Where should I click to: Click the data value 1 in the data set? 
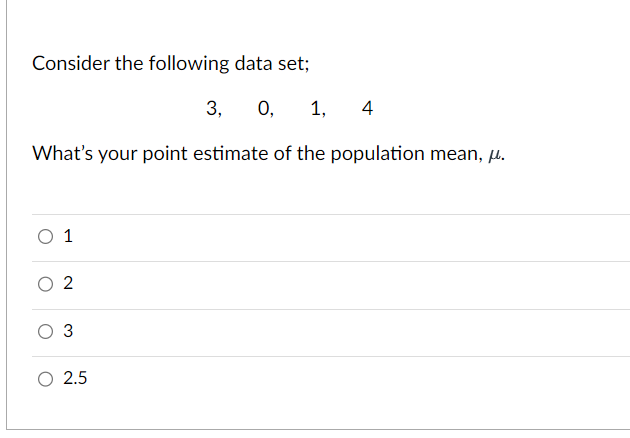[x=316, y=108]
